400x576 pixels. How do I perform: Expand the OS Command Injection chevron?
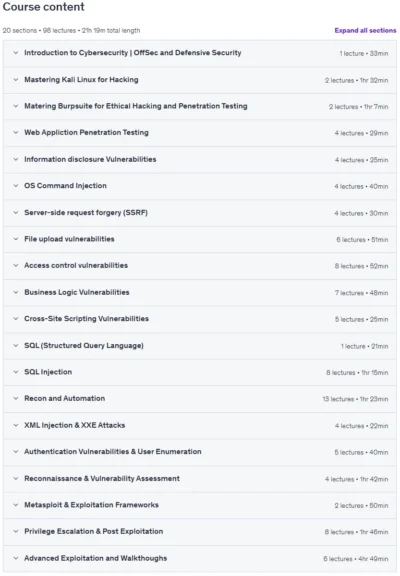coord(16,186)
